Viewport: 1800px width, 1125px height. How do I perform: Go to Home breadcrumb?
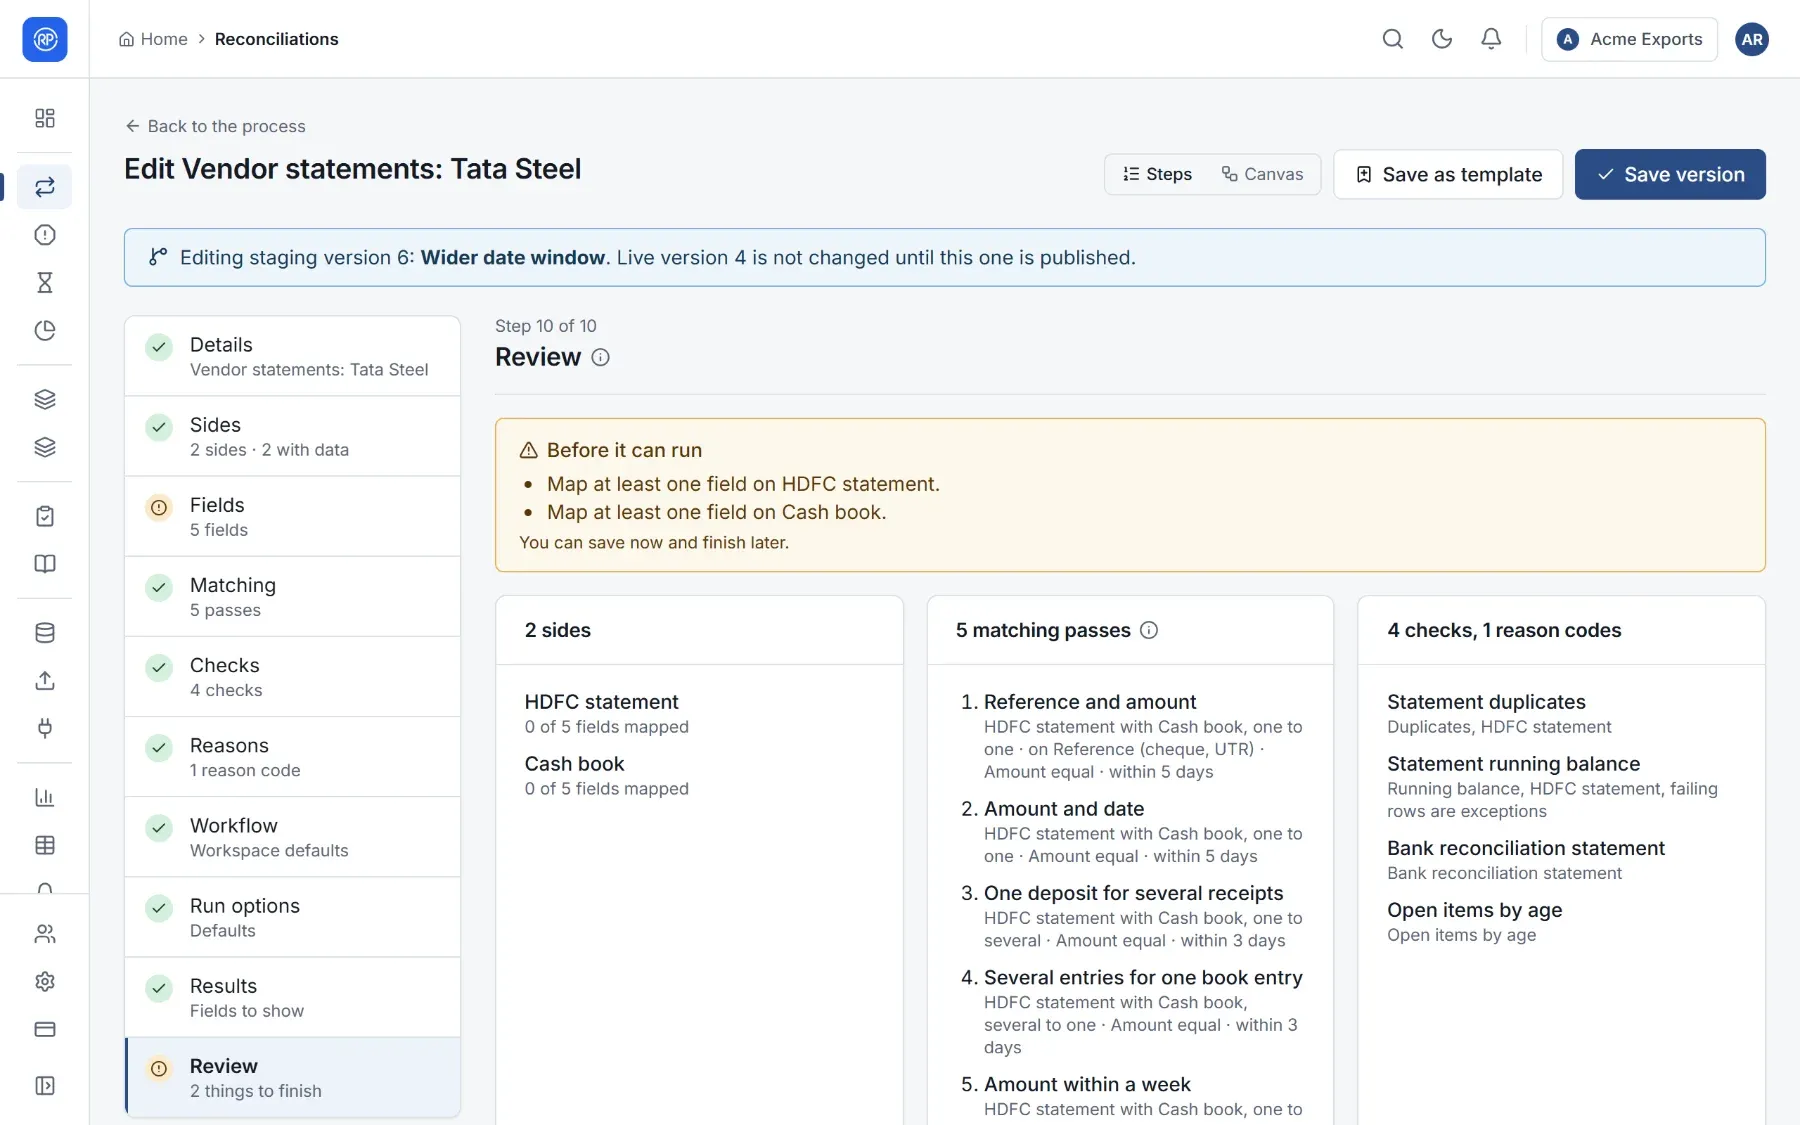(x=153, y=39)
